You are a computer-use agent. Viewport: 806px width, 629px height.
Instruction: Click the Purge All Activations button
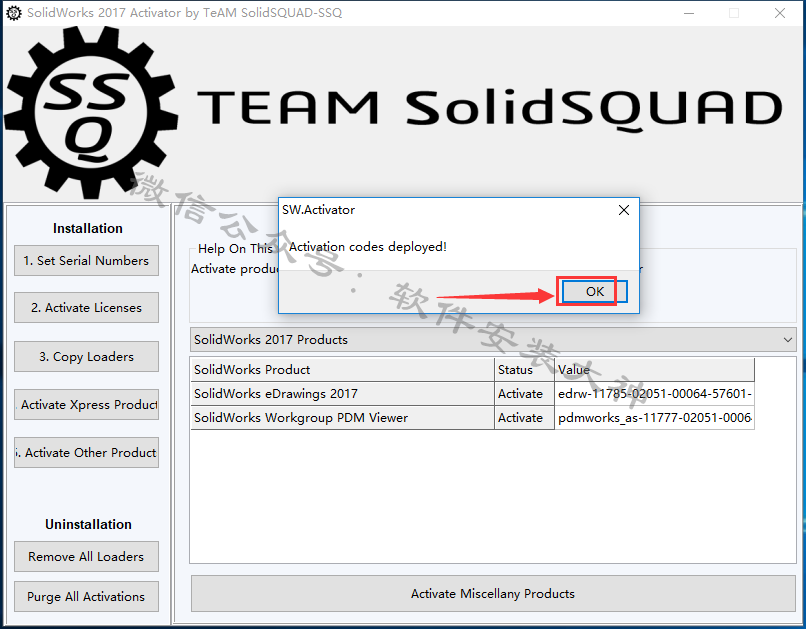(86, 597)
